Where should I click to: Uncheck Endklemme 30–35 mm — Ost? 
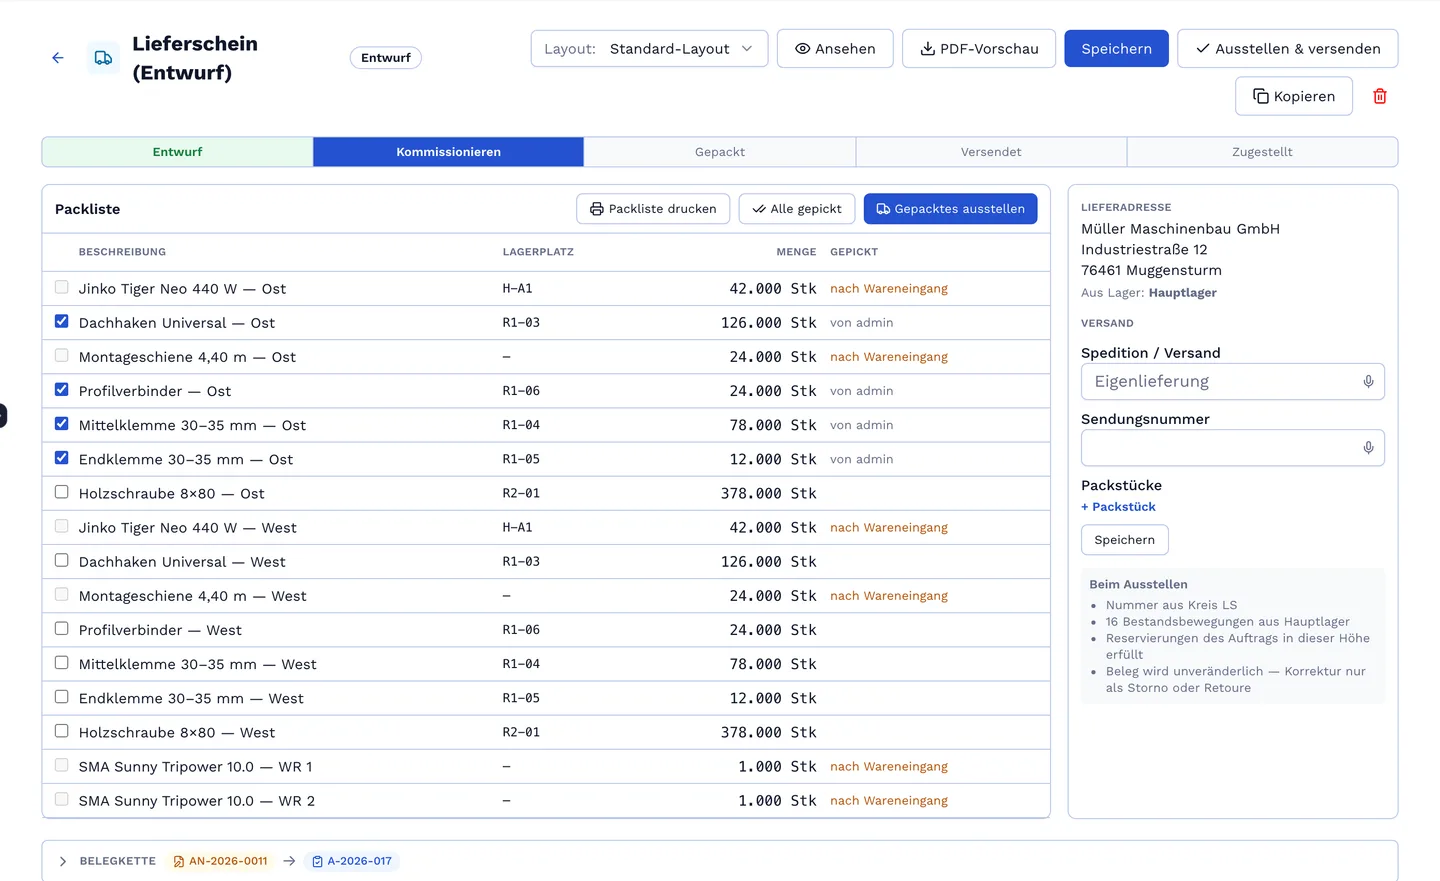tap(62, 458)
